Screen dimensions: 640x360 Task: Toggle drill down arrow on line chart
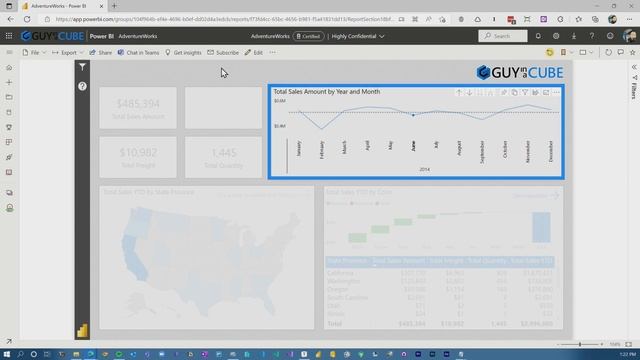coord(469,93)
